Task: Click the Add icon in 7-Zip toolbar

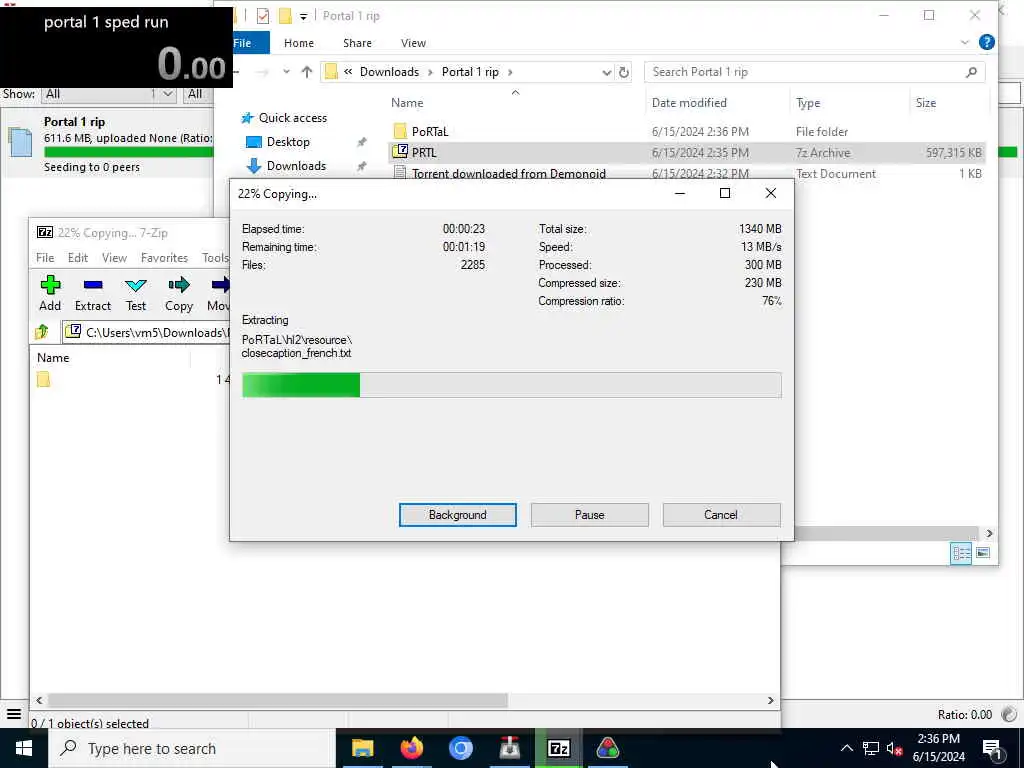Action: [50, 285]
